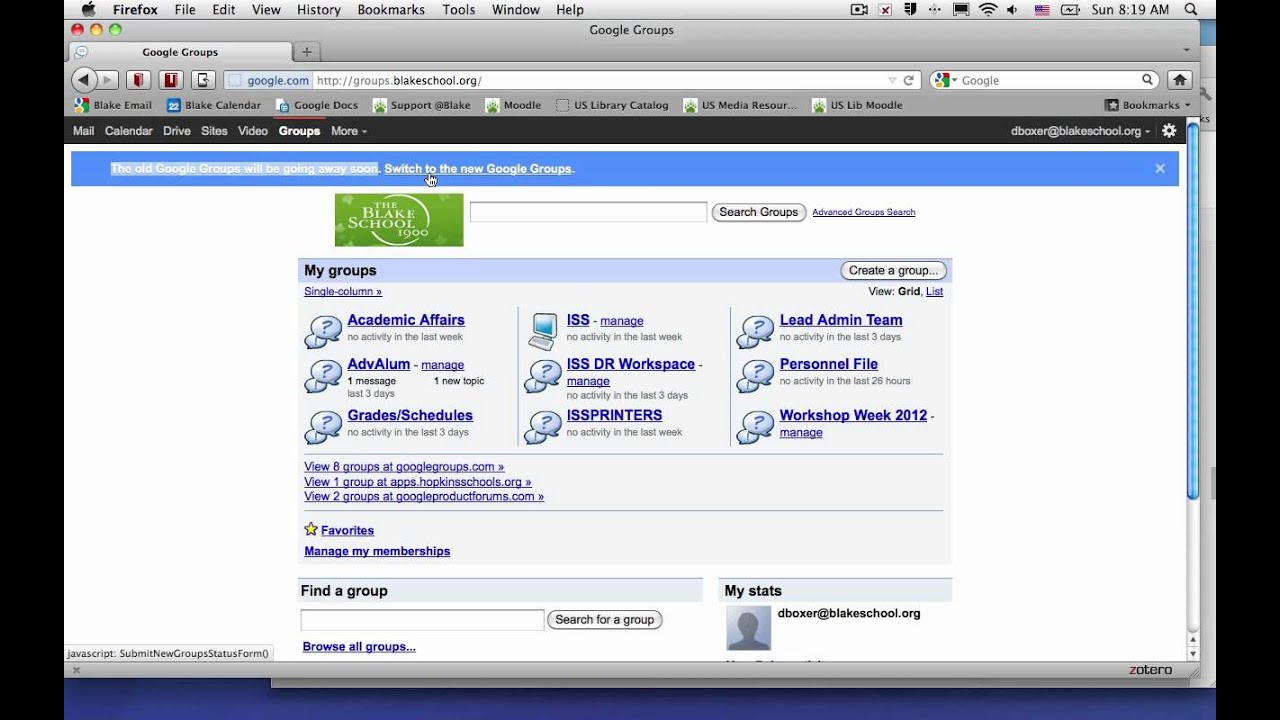Click the Favorites star icon
The image size is (1280, 720).
311,529
